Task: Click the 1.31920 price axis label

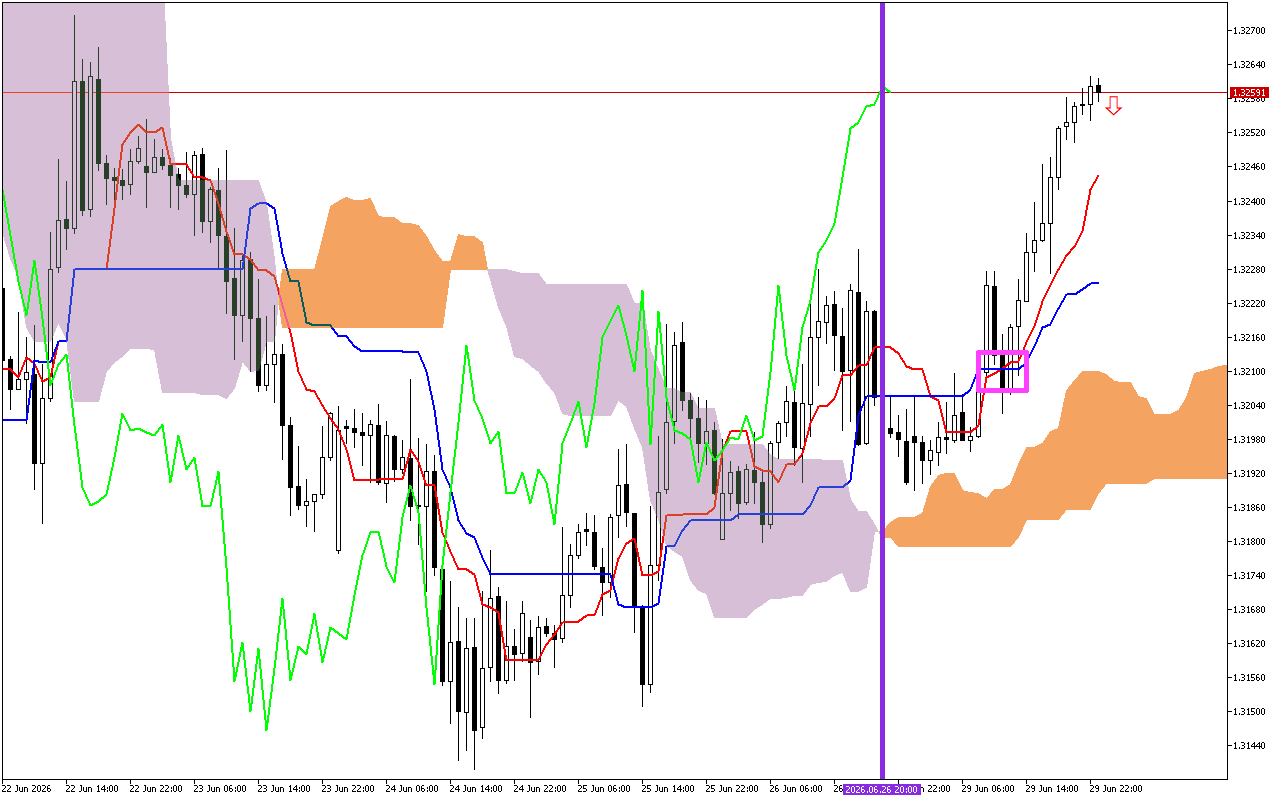Action: click(1248, 474)
